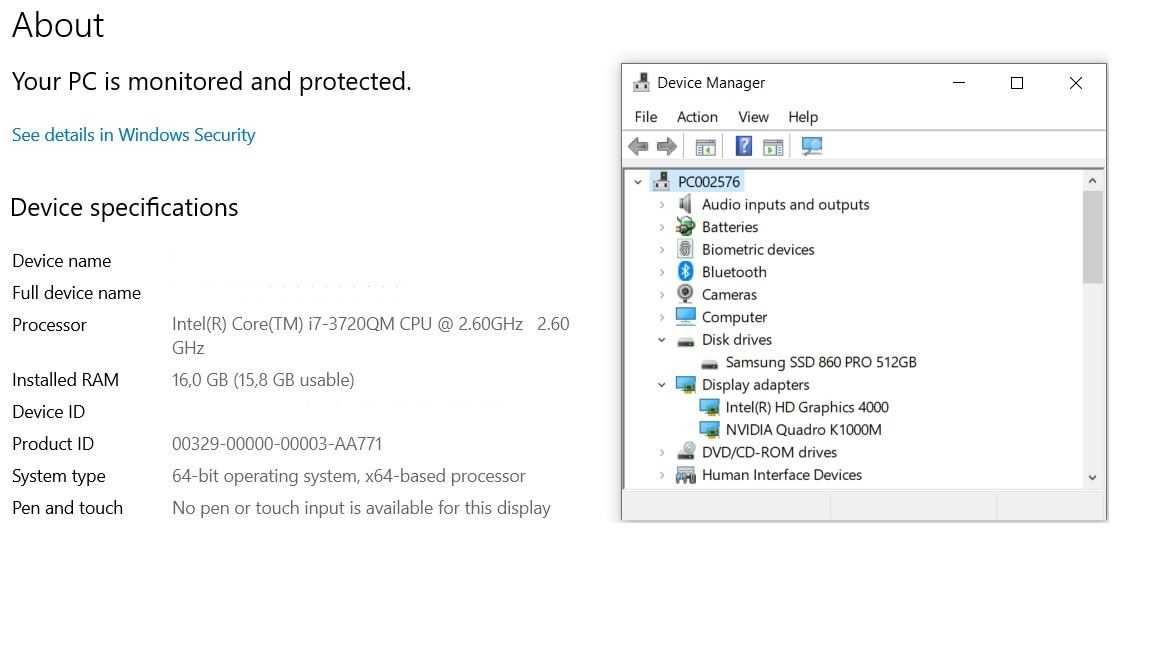Click the Intel HD Graphics 4000 adapter icon

(x=709, y=407)
